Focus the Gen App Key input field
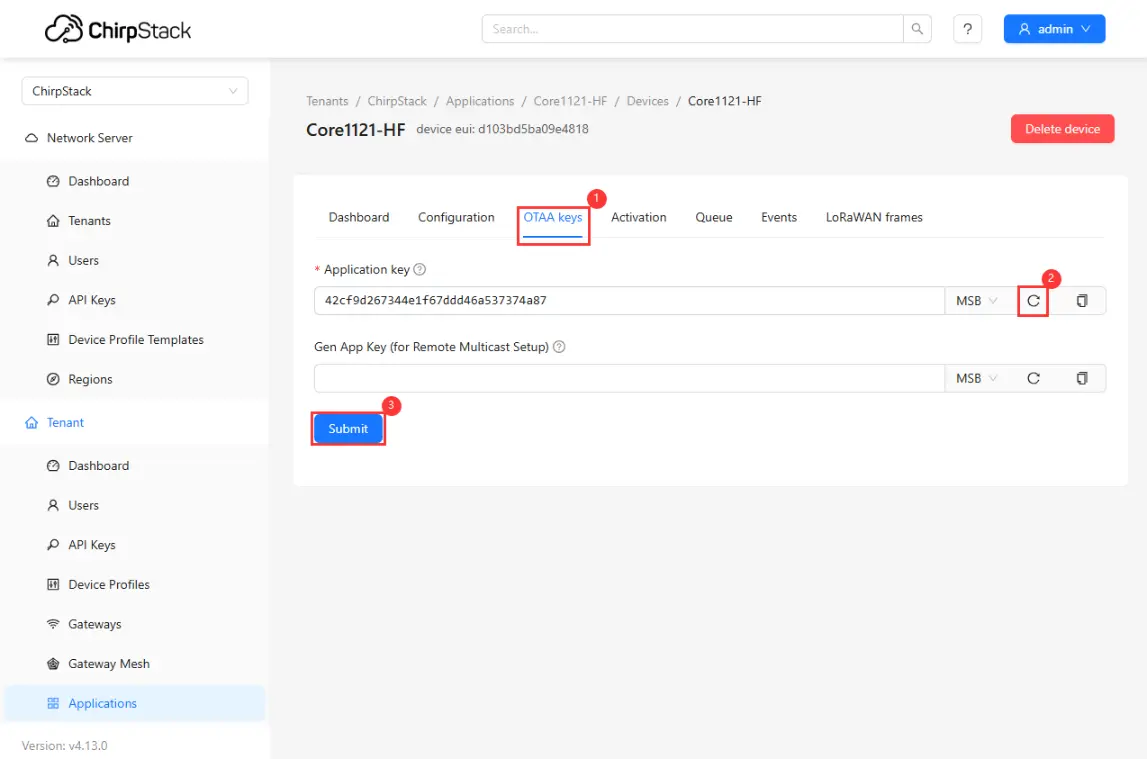1147x759 pixels. [628, 379]
